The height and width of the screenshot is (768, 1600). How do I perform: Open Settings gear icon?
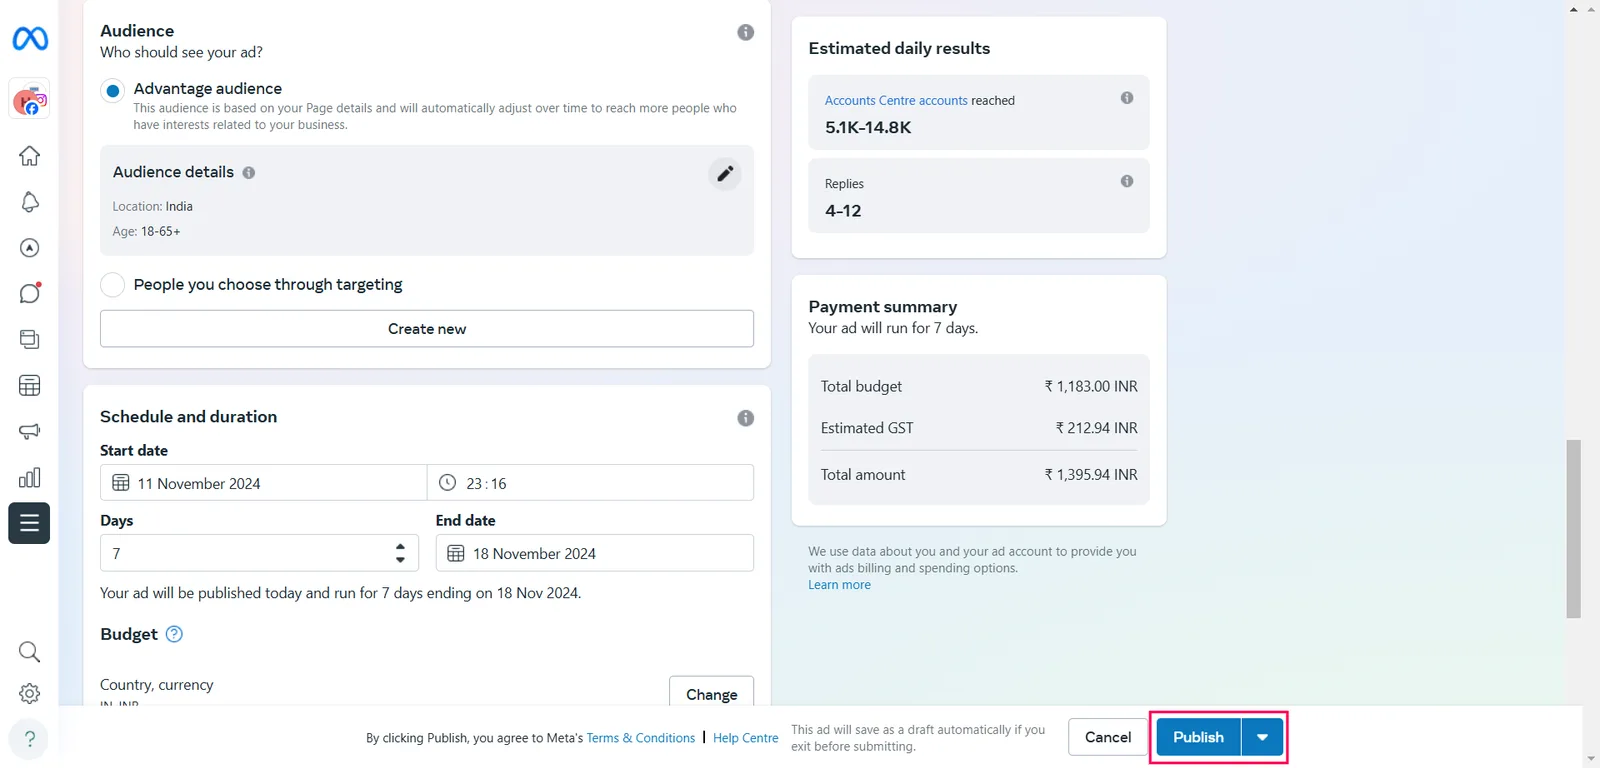coord(30,693)
